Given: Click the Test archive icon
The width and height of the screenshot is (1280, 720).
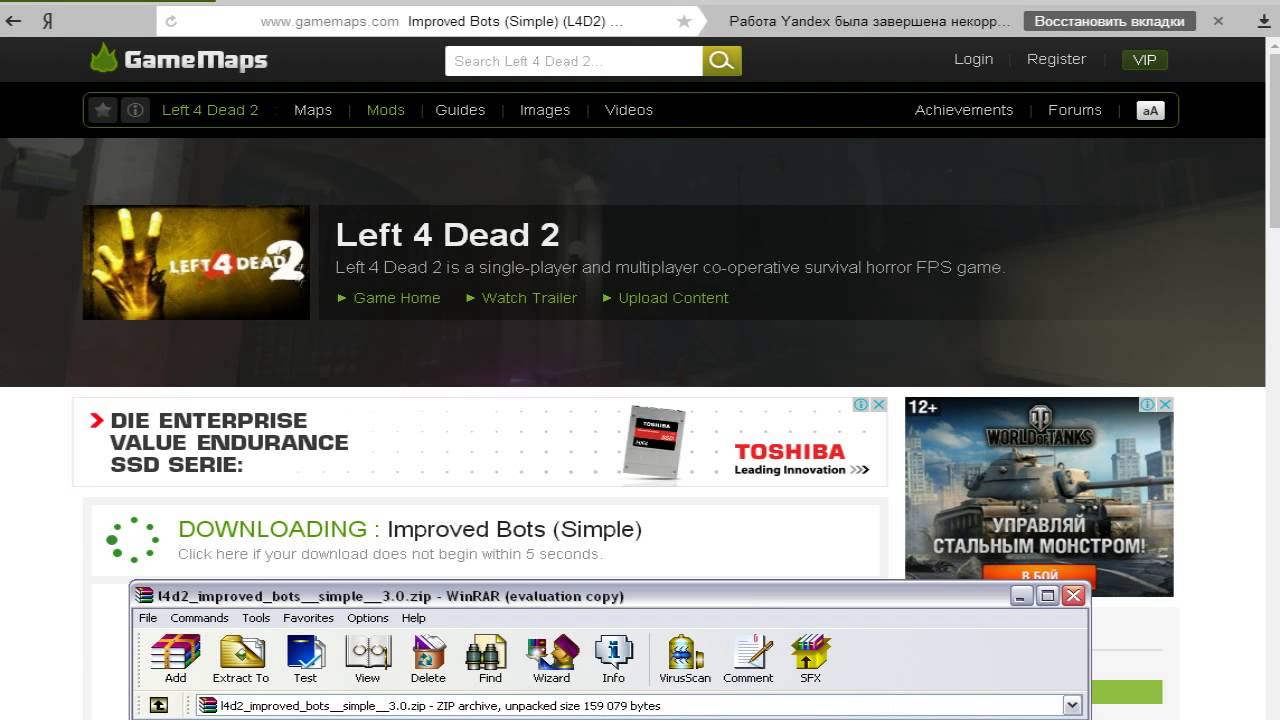Looking at the screenshot, I should click(x=305, y=659).
